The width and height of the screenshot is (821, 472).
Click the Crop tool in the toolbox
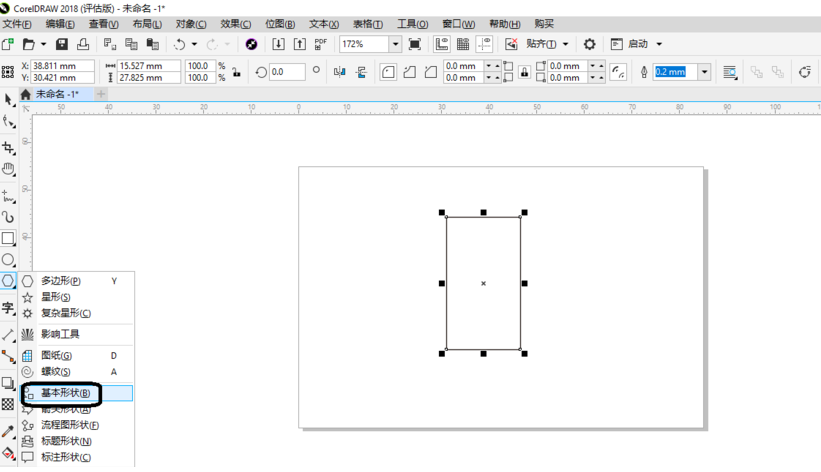8,147
